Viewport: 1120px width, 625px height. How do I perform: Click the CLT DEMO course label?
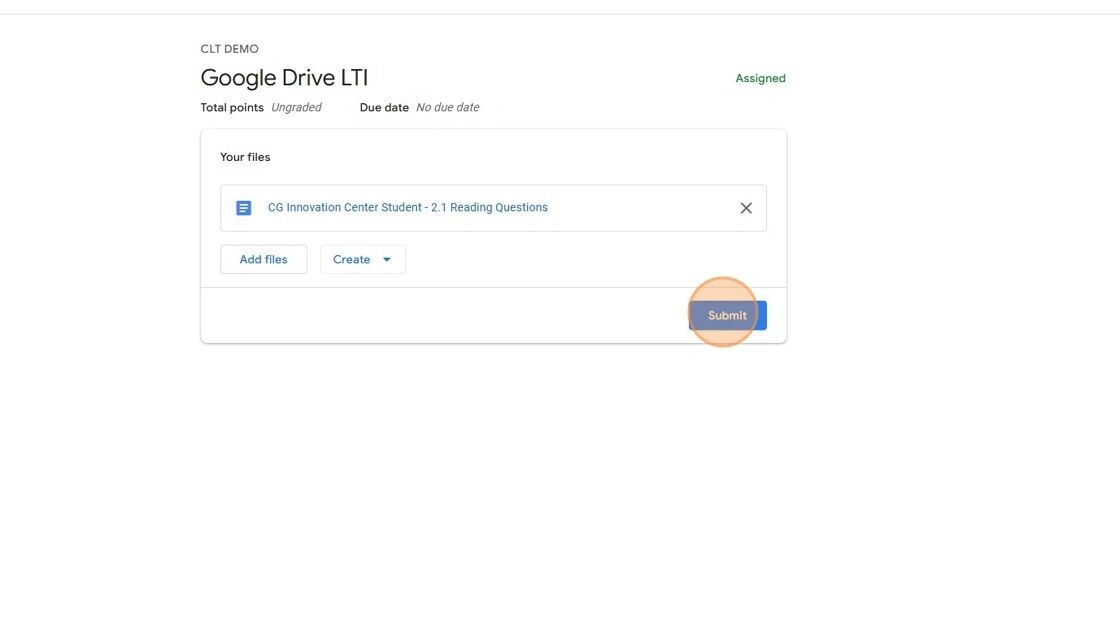pyautogui.click(x=229, y=49)
